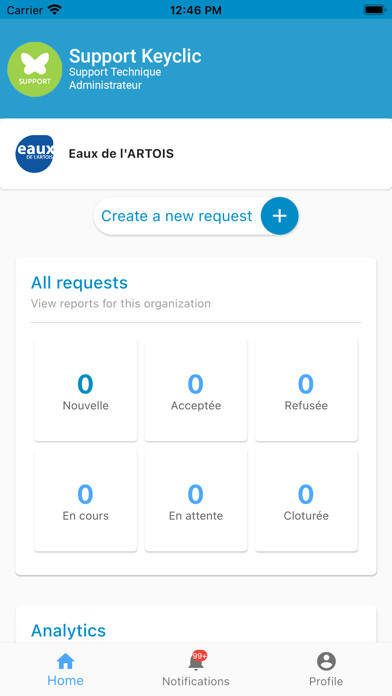Image resolution: width=392 pixels, height=696 pixels.
Task: Expand the Analytics section
Action: pyautogui.click(x=68, y=630)
